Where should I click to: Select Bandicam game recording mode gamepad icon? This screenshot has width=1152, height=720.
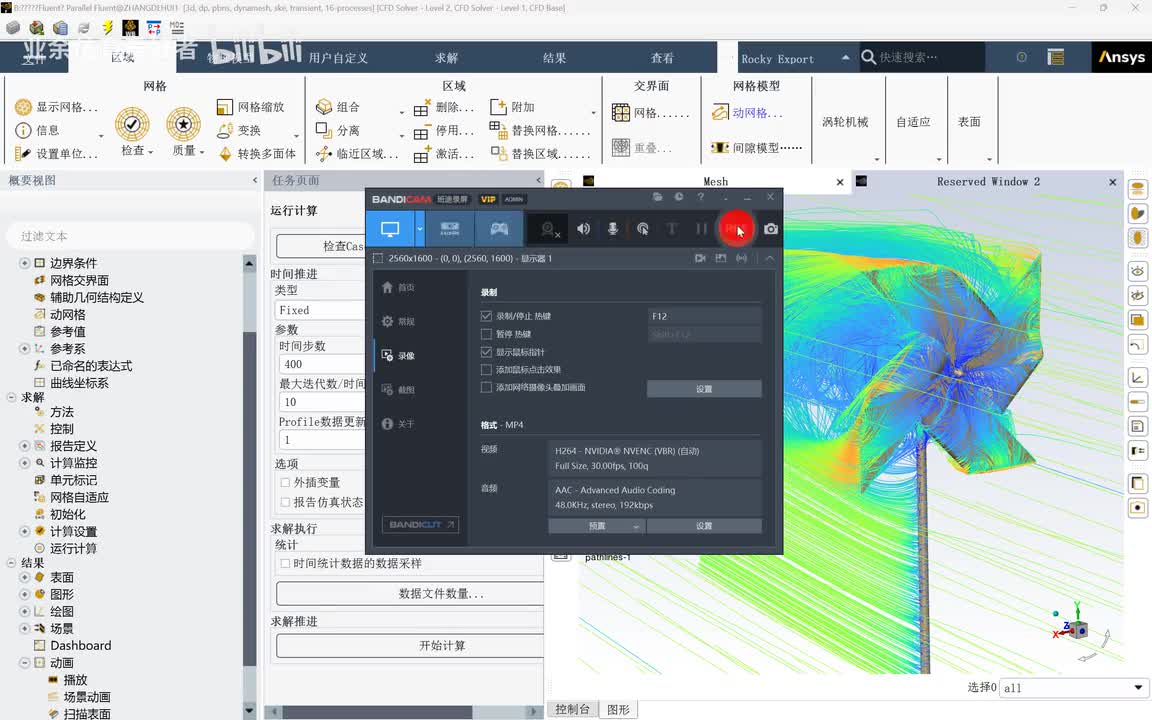coord(500,229)
